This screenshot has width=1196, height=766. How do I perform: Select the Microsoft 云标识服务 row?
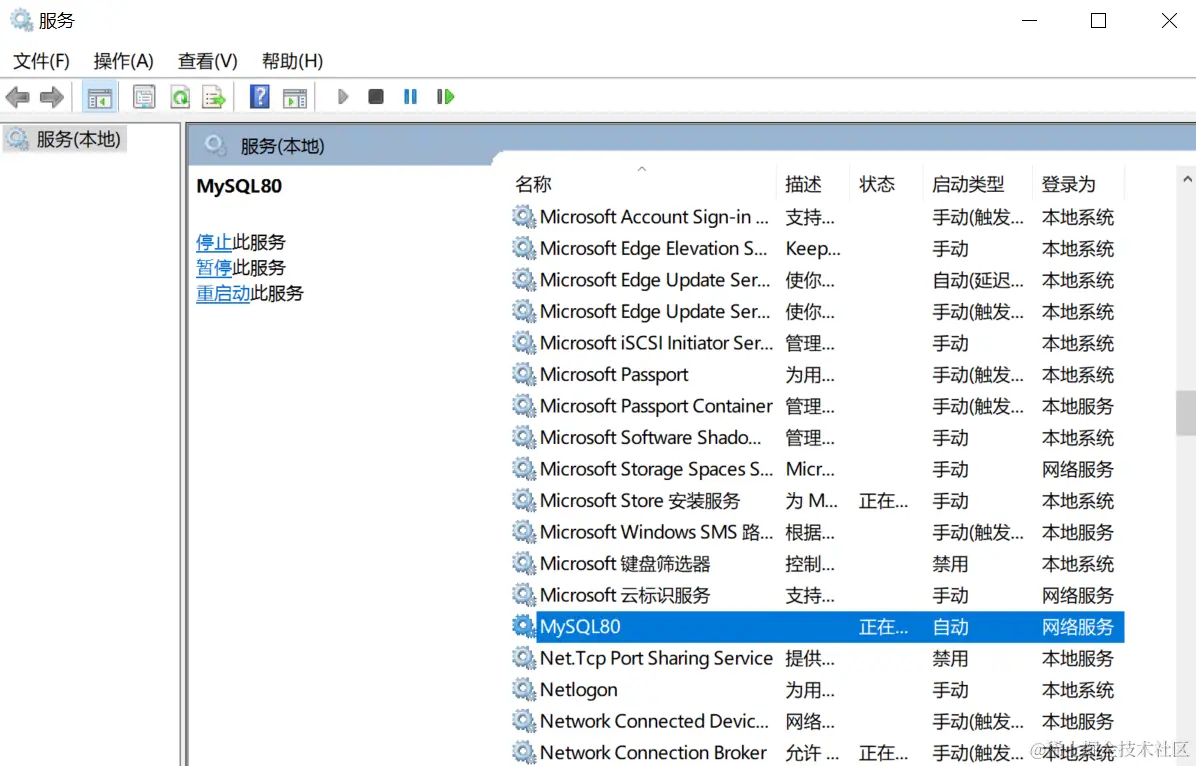[x=817, y=595]
